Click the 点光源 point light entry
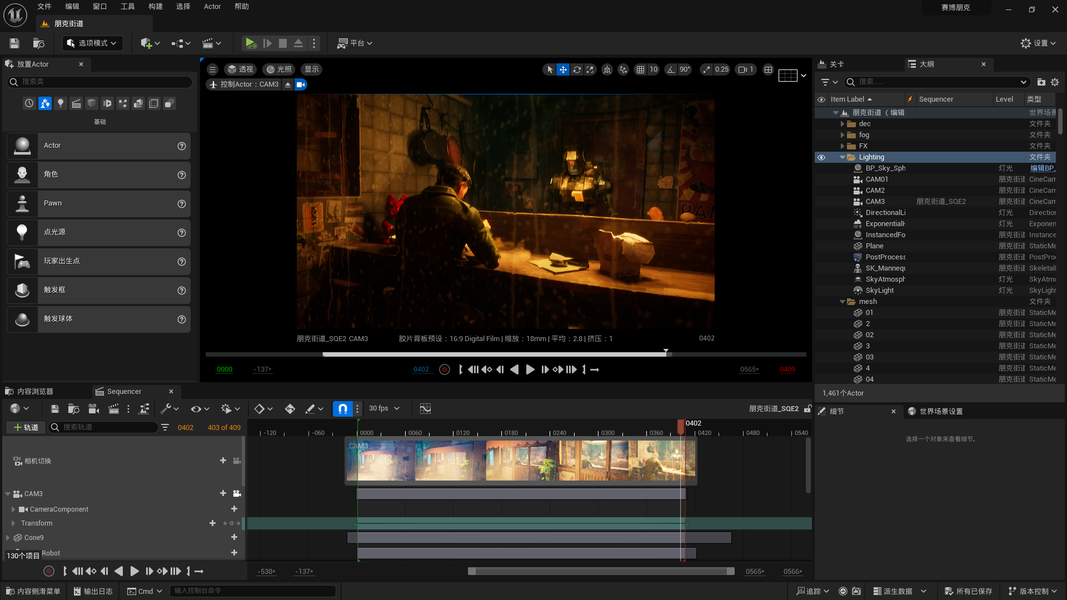Image resolution: width=1067 pixels, height=600 pixels. point(99,232)
